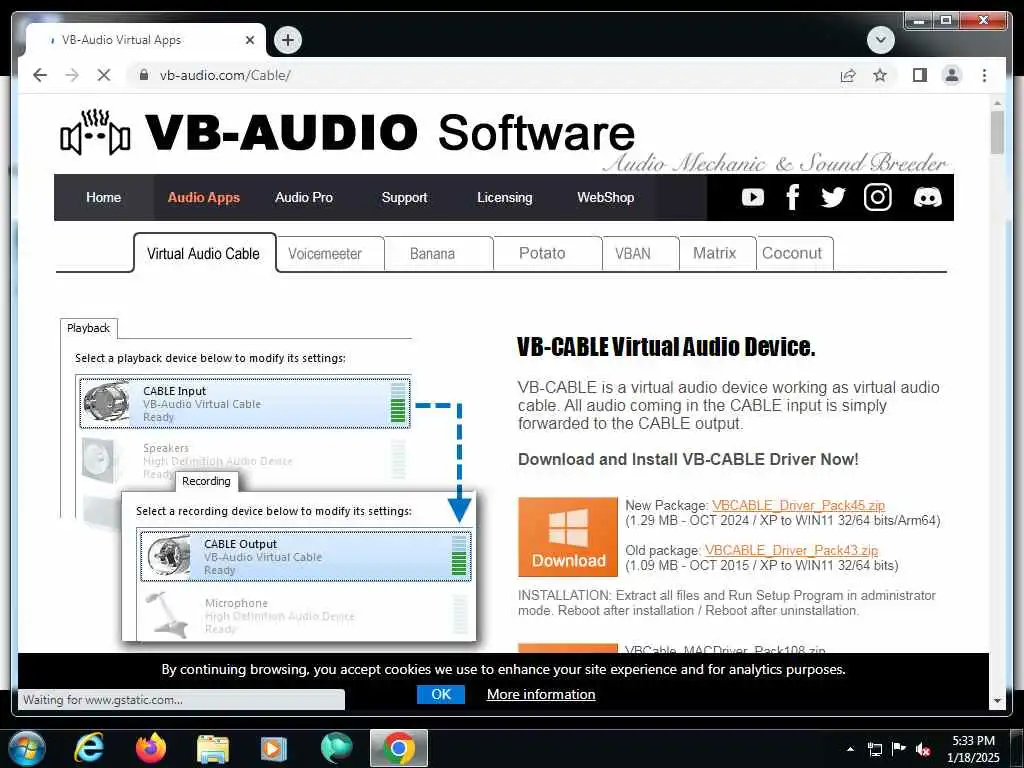The height and width of the screenshot is (768, 1024).
Task: Open the VB-Audio Facebook page icon
Action: tap(792, 197)
